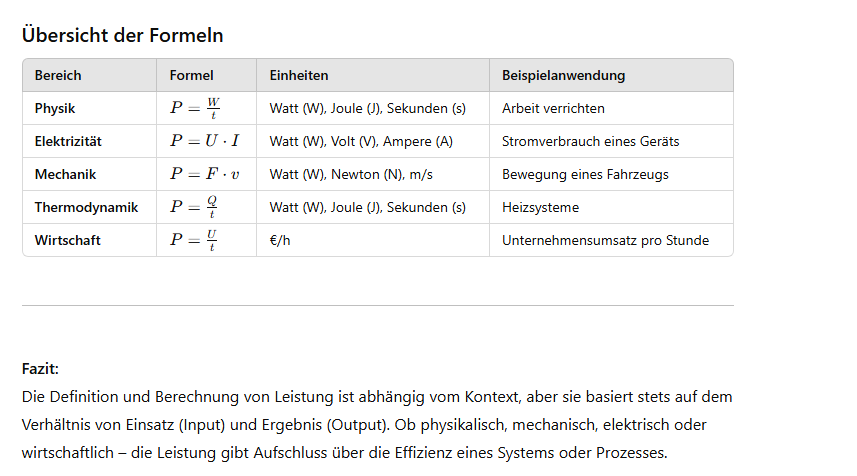This screenshot has height=476, width=857.
Task: Select the "Wirtschaft" row label
Action: click(x=67, y=240)
